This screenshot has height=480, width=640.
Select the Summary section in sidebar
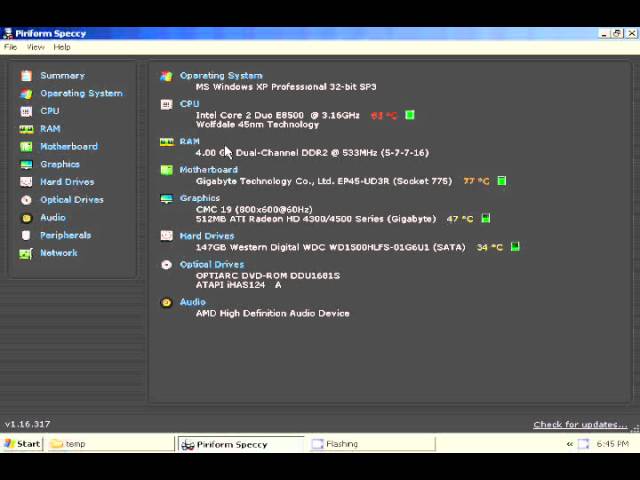point(62,76)
